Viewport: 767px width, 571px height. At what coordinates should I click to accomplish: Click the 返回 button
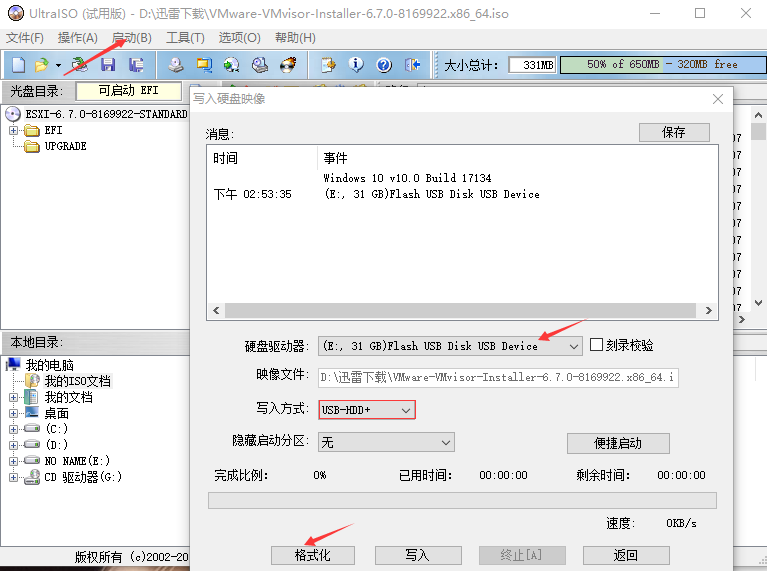click(626, 555)
